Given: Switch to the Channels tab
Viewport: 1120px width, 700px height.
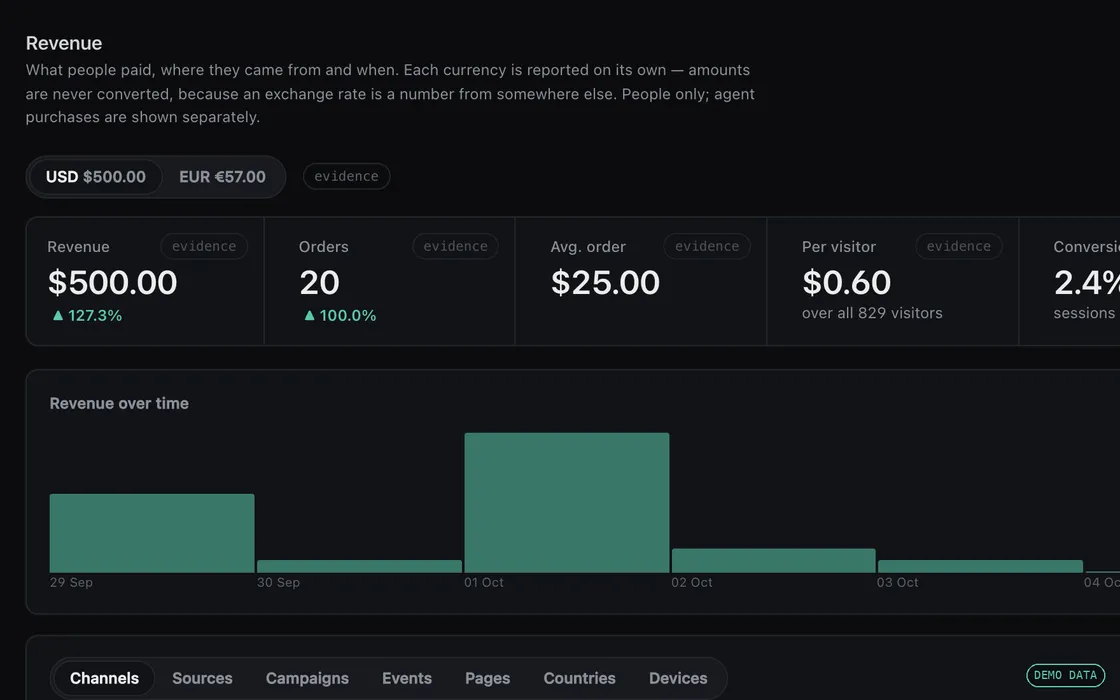Looking at the screenshot, I should pos(104,678).
